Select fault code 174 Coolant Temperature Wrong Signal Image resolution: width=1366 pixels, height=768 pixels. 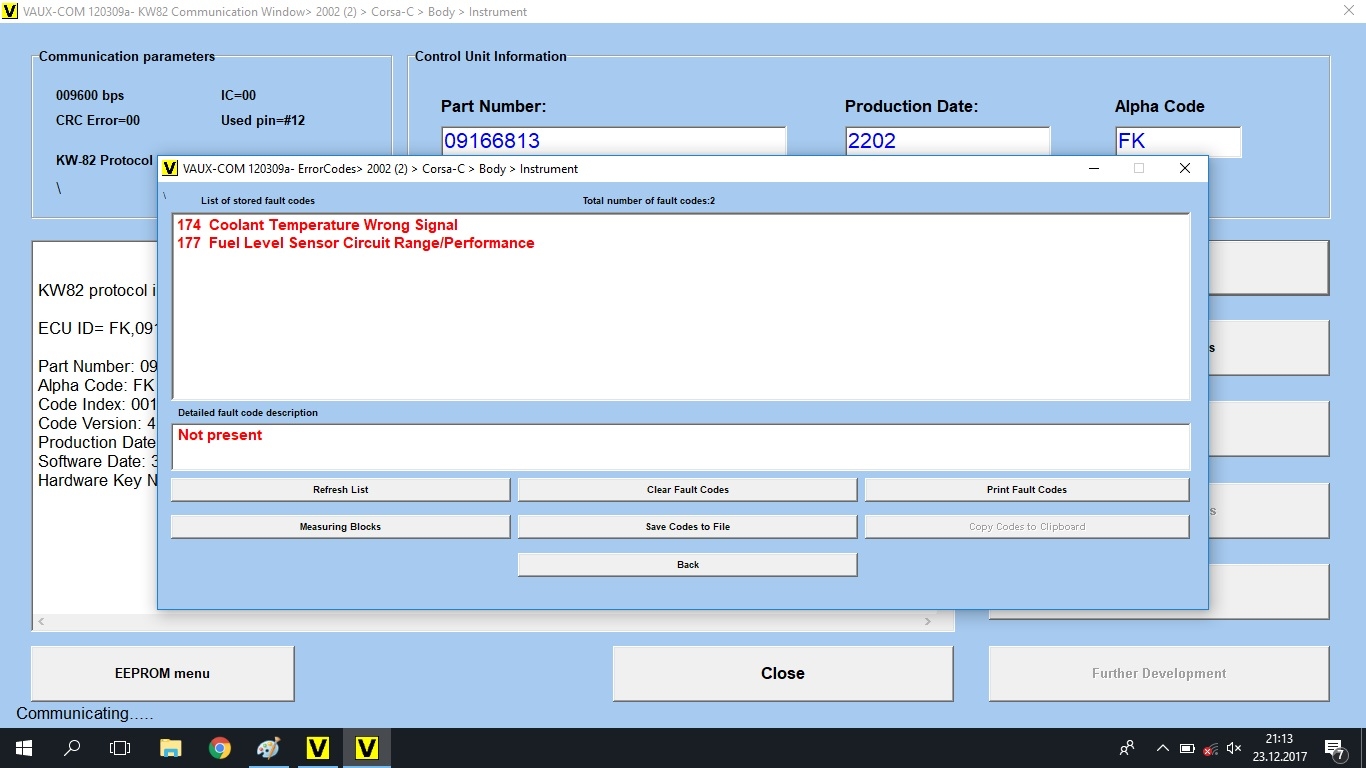[317, 225]
